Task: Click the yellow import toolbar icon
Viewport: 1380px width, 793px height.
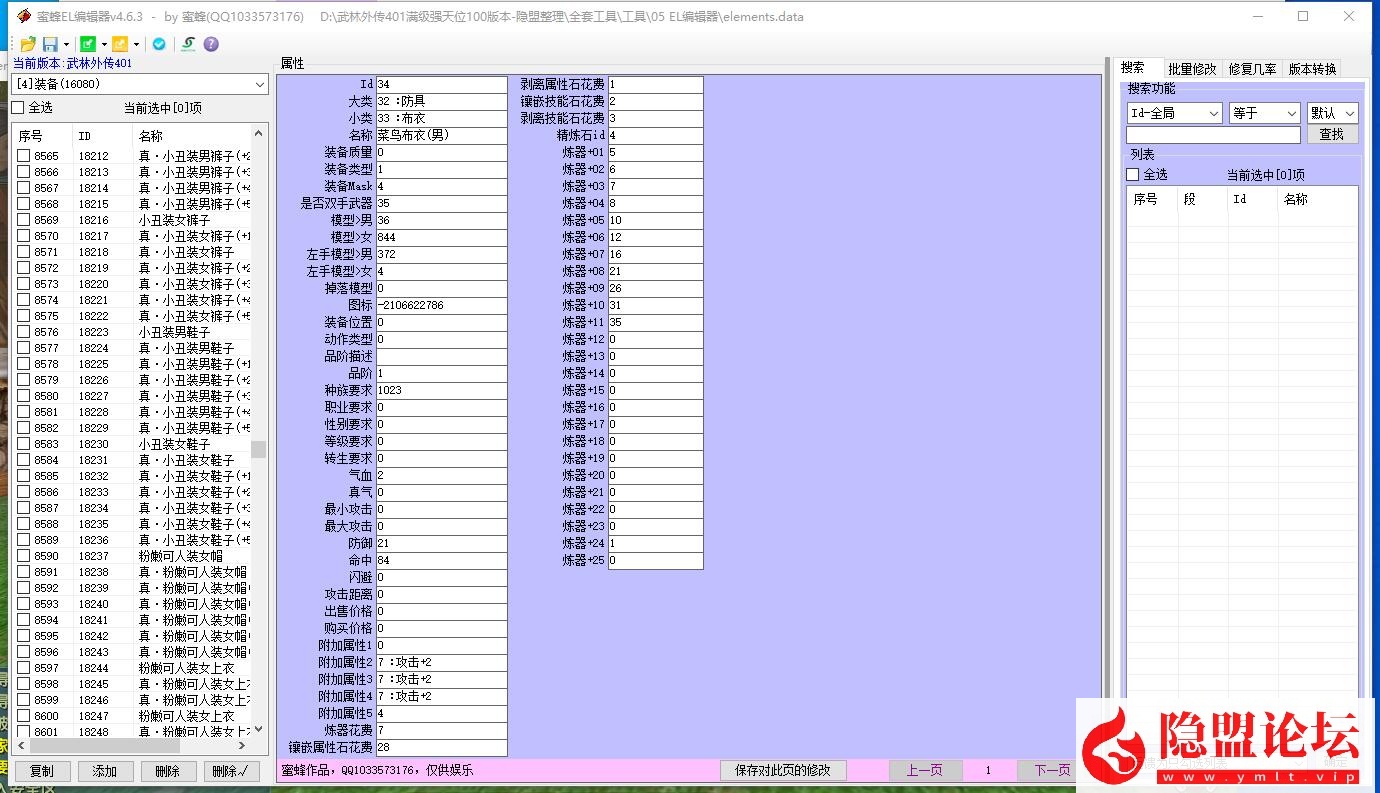Action: pyautogui.click(x=120, y=44)
